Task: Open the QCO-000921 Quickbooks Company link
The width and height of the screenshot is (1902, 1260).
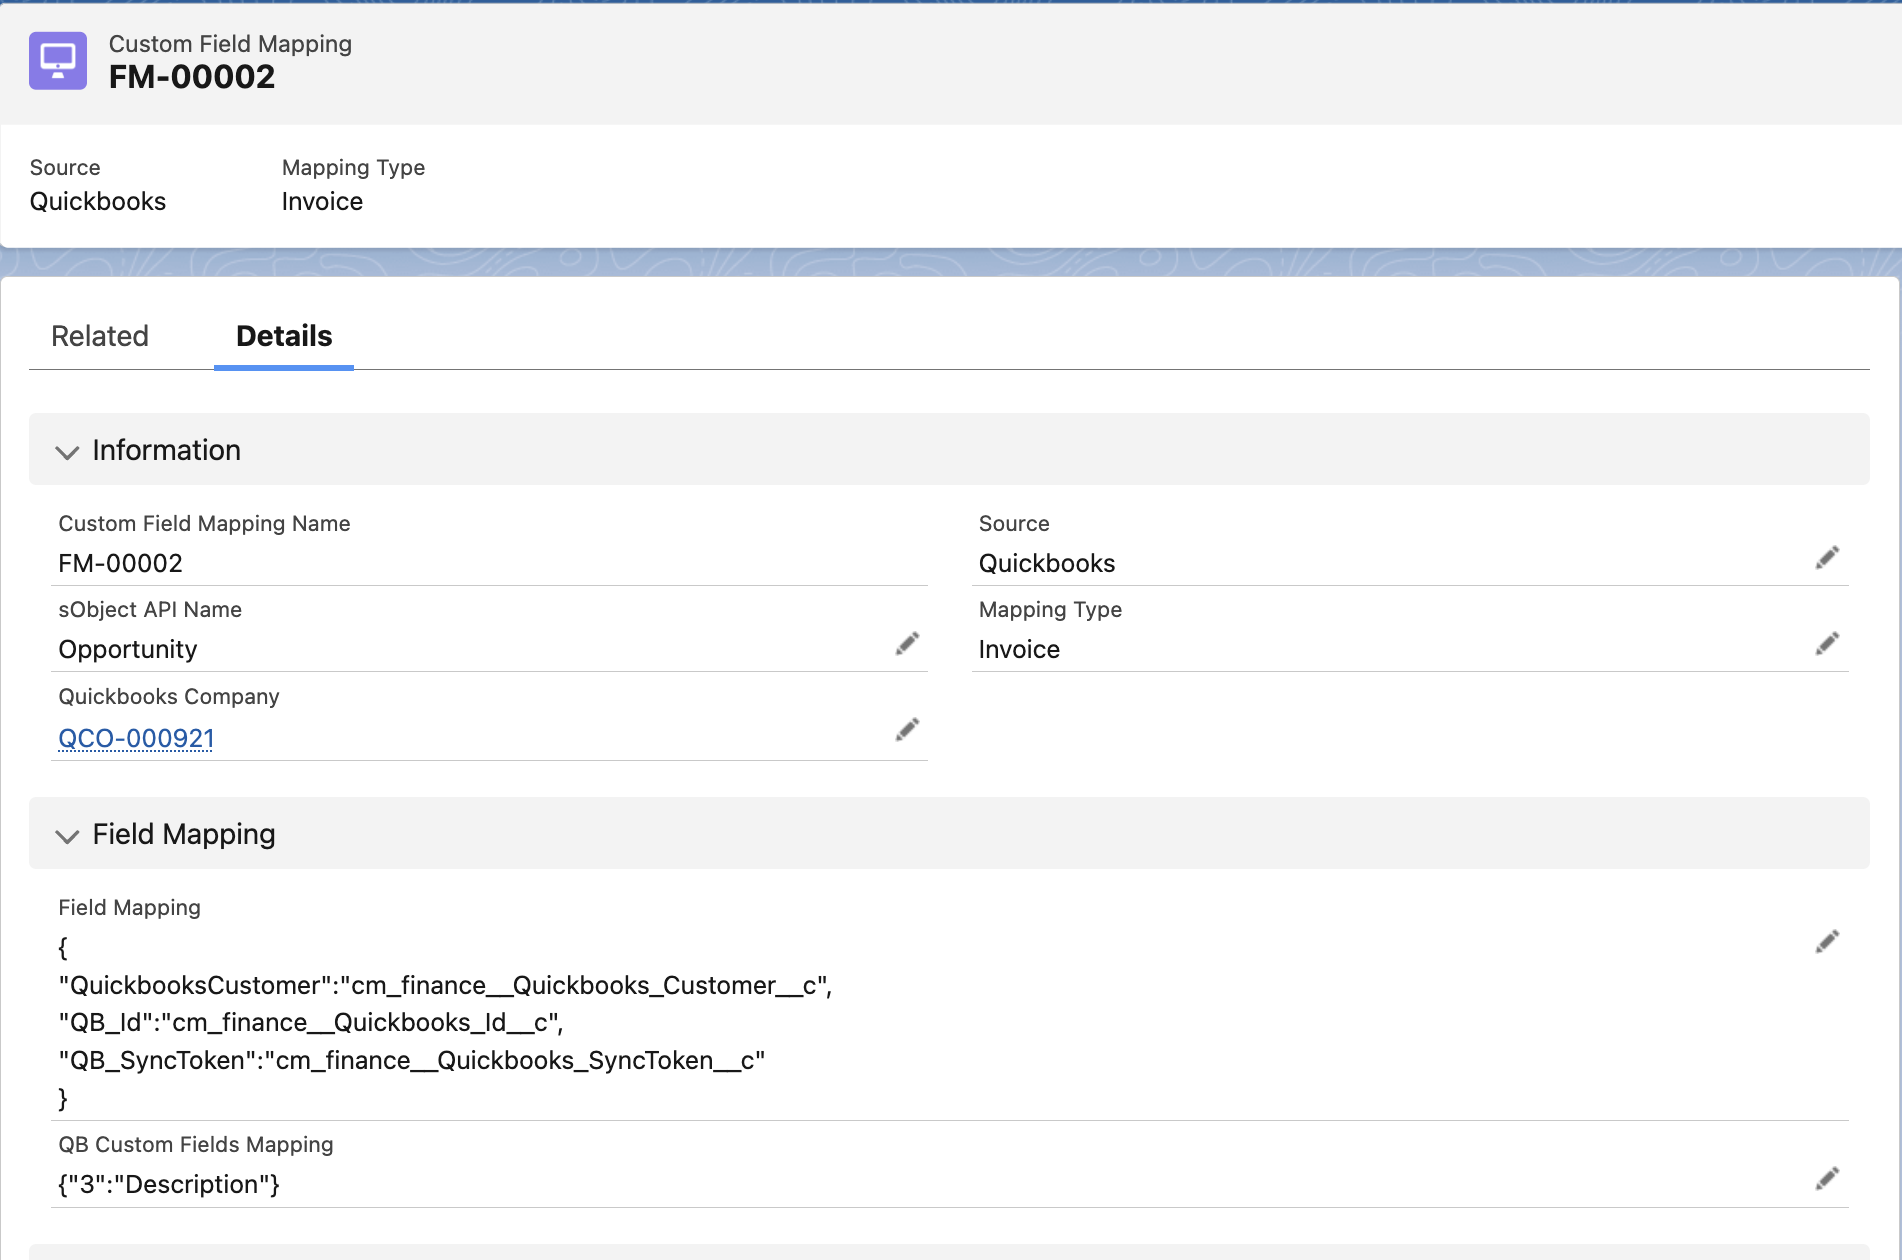Action: (136, 738)
